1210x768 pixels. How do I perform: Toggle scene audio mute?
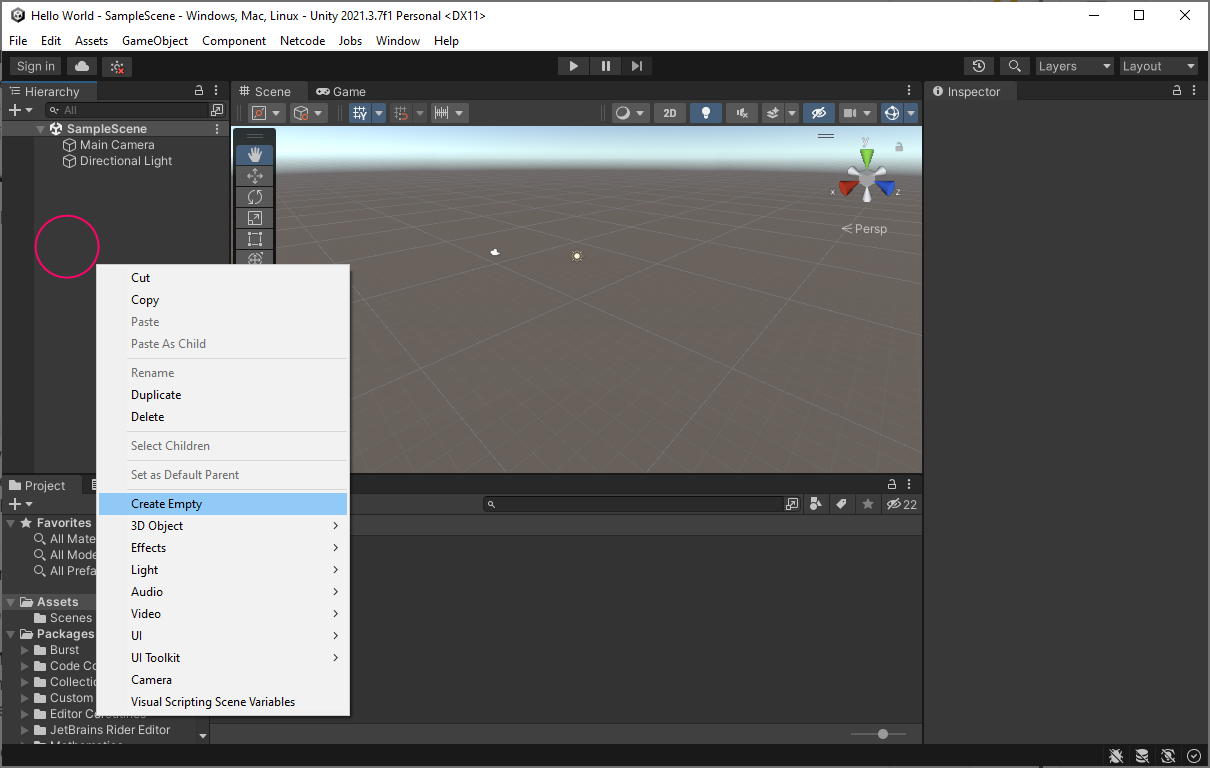pyautogui.click(x=741, y=113)
